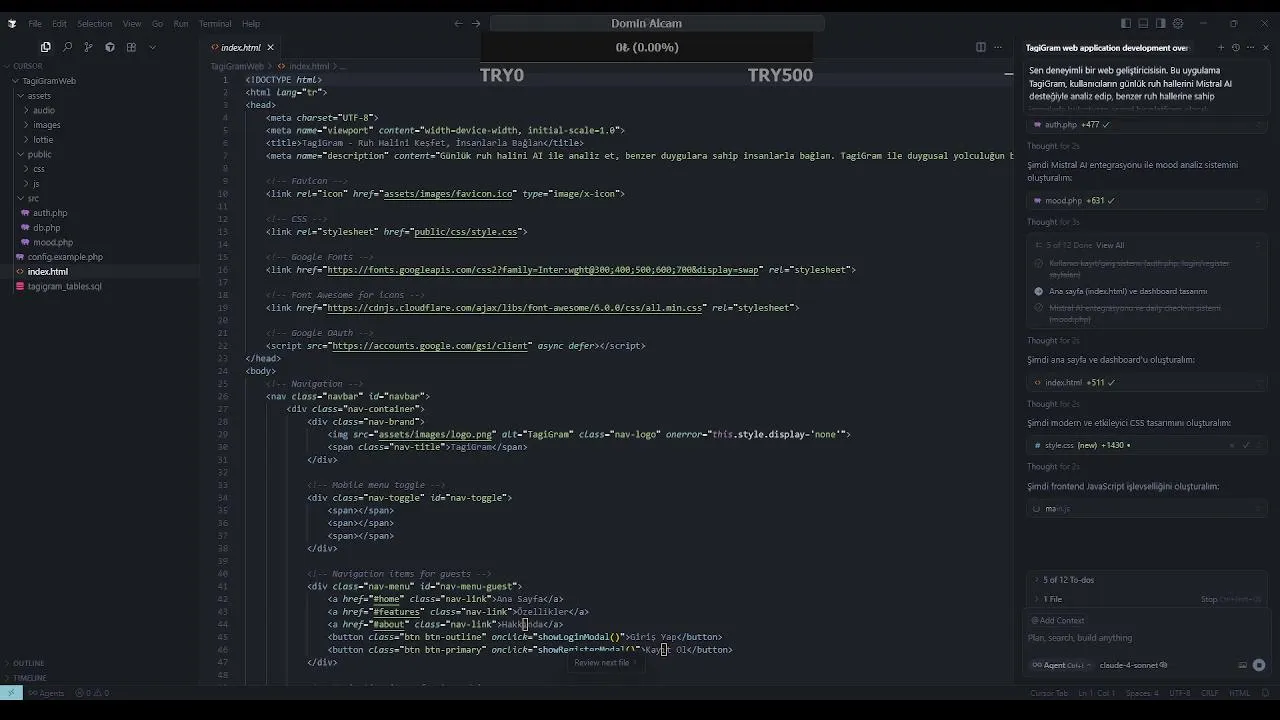
Task: Open the Terminal menu
Action: click(215, 23)
